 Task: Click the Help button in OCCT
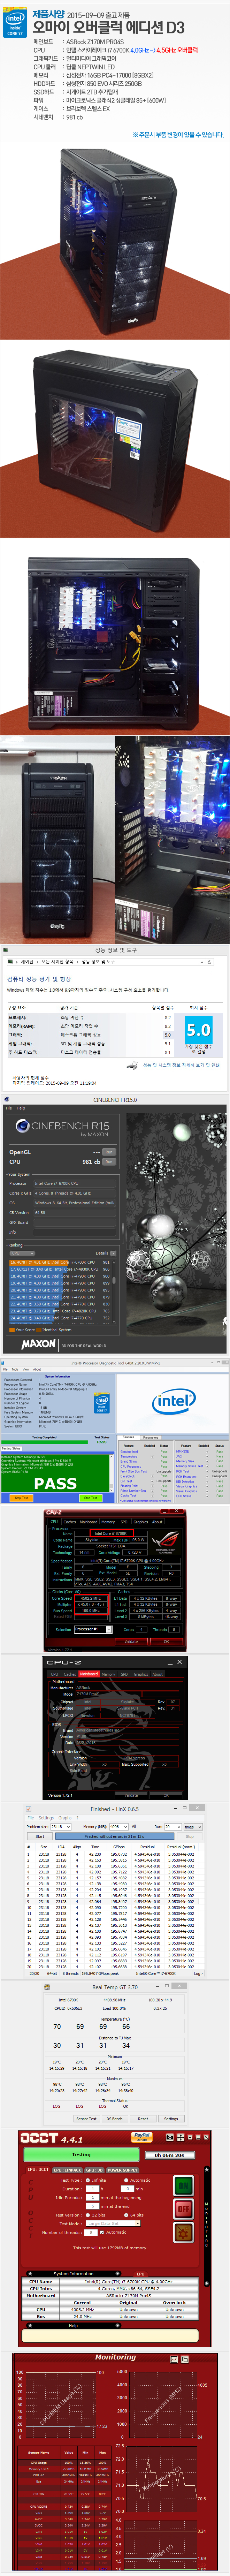73,2326
